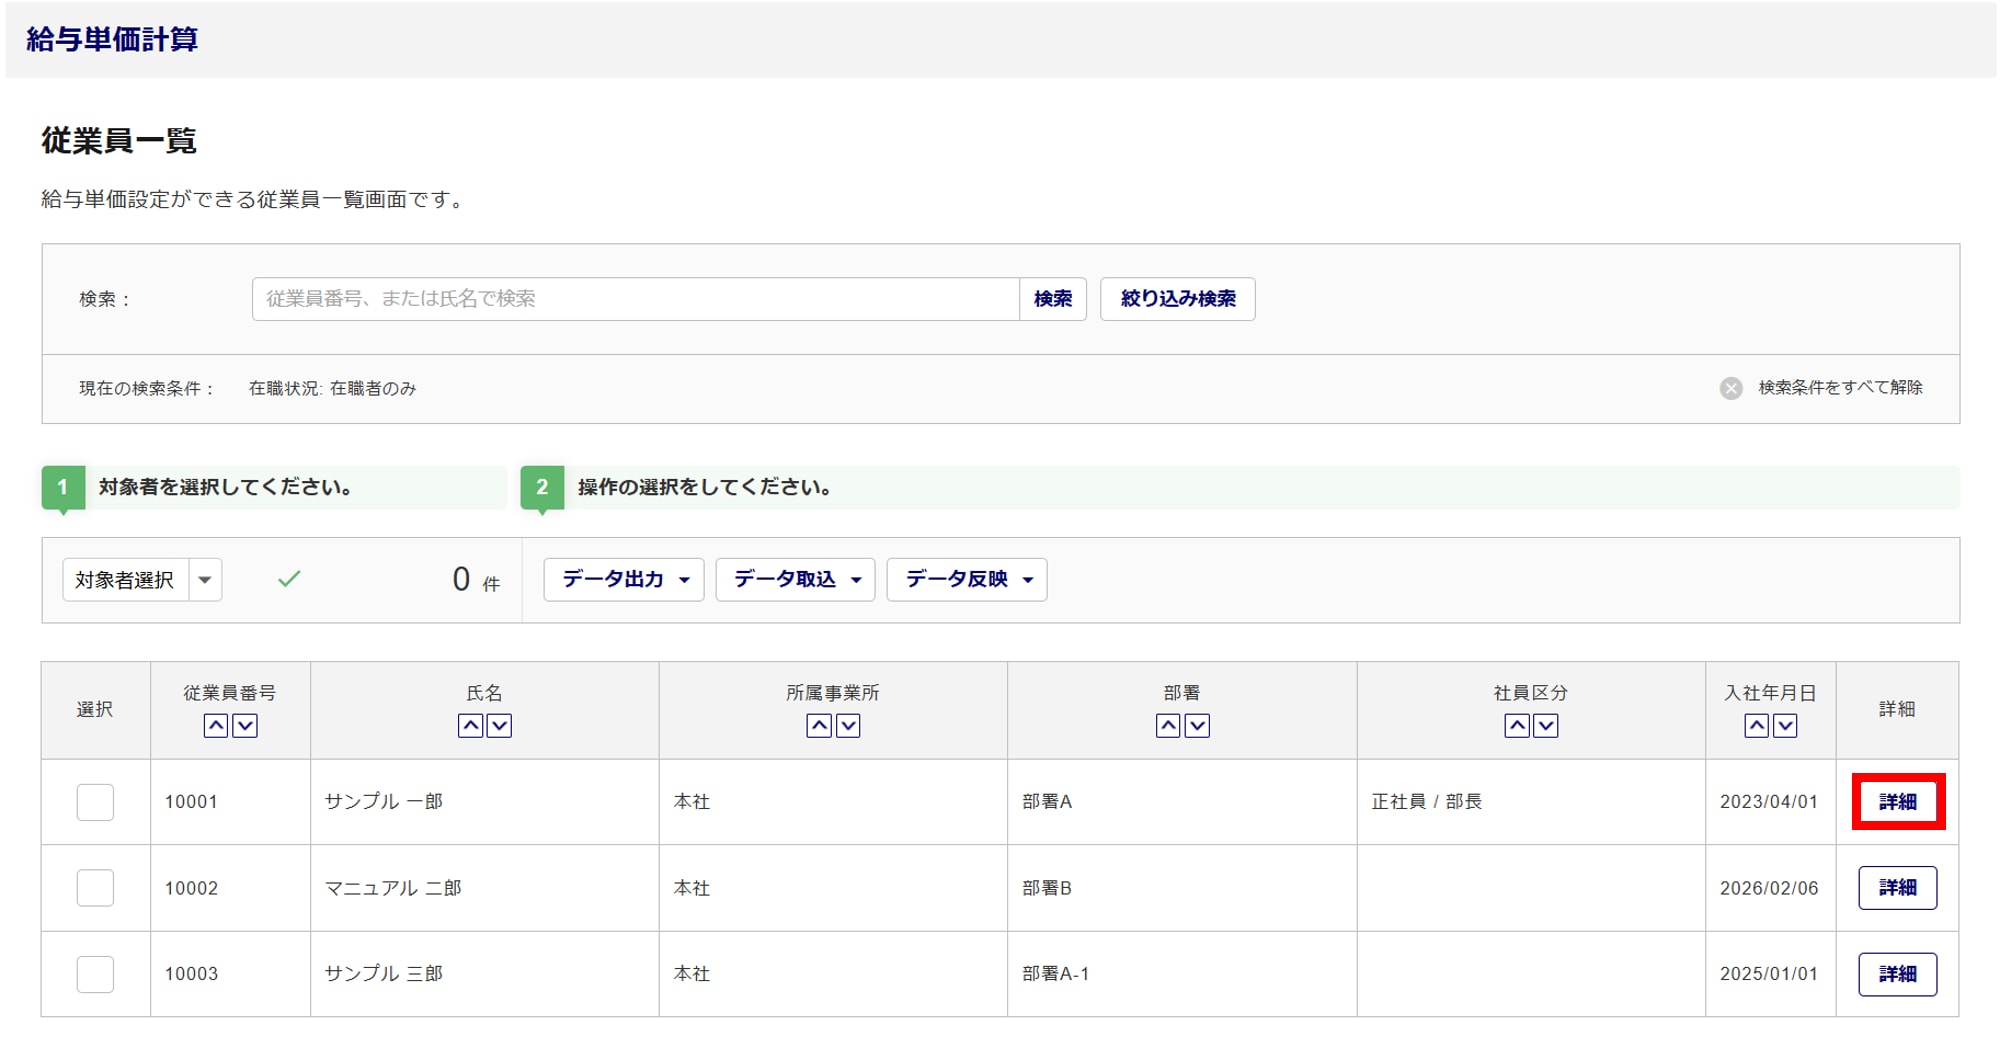Image resolution: width=2000 pixels, height=1048 pixels.
Task: Expand the データ出力 menu
Action: (624, 580)
